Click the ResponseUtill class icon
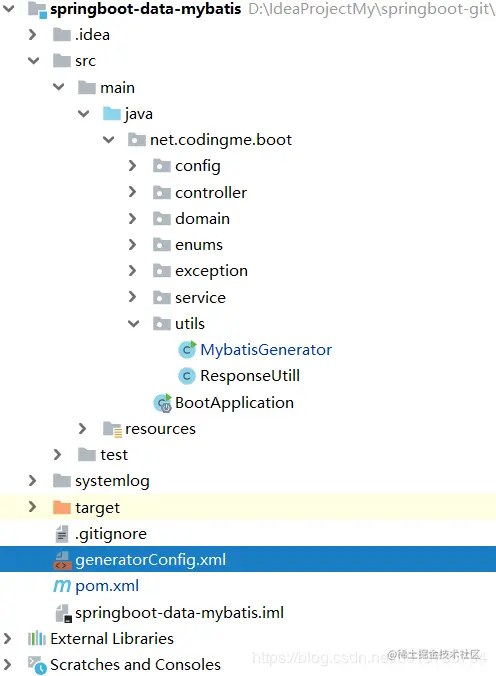This screenshot has height=676, width=496. pos(187,376)
